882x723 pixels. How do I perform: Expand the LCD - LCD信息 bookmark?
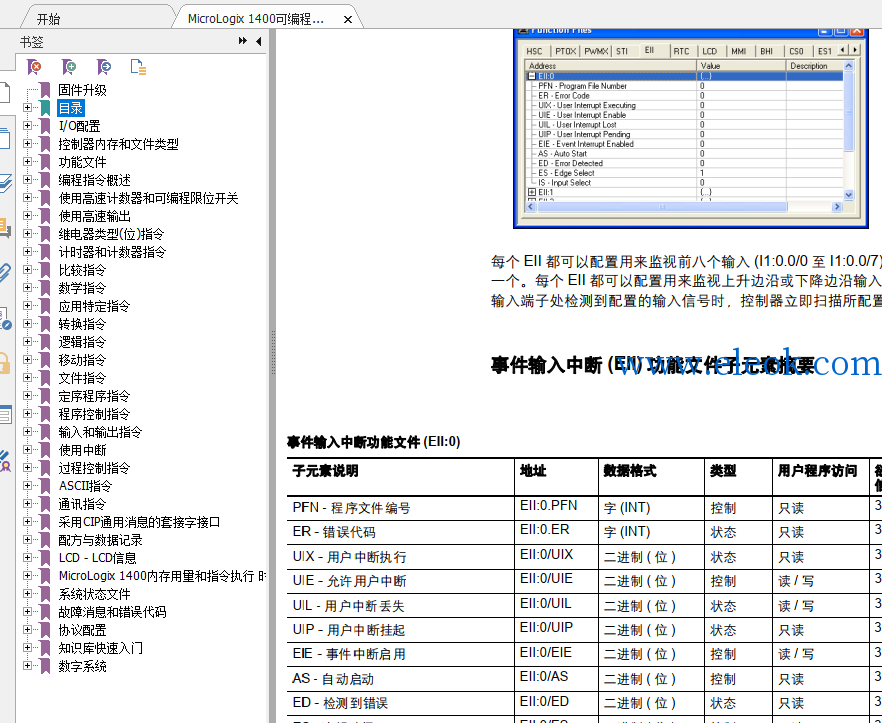click(x=27, y=558)
